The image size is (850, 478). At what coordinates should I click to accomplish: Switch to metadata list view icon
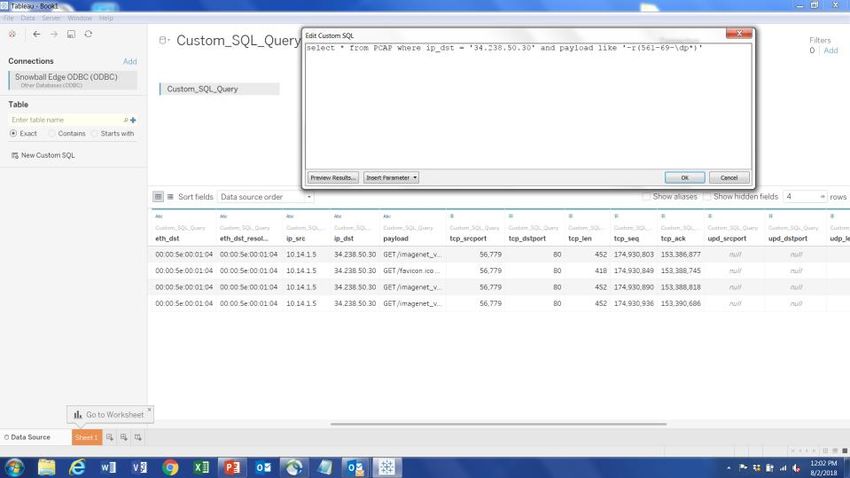[170, 197]
